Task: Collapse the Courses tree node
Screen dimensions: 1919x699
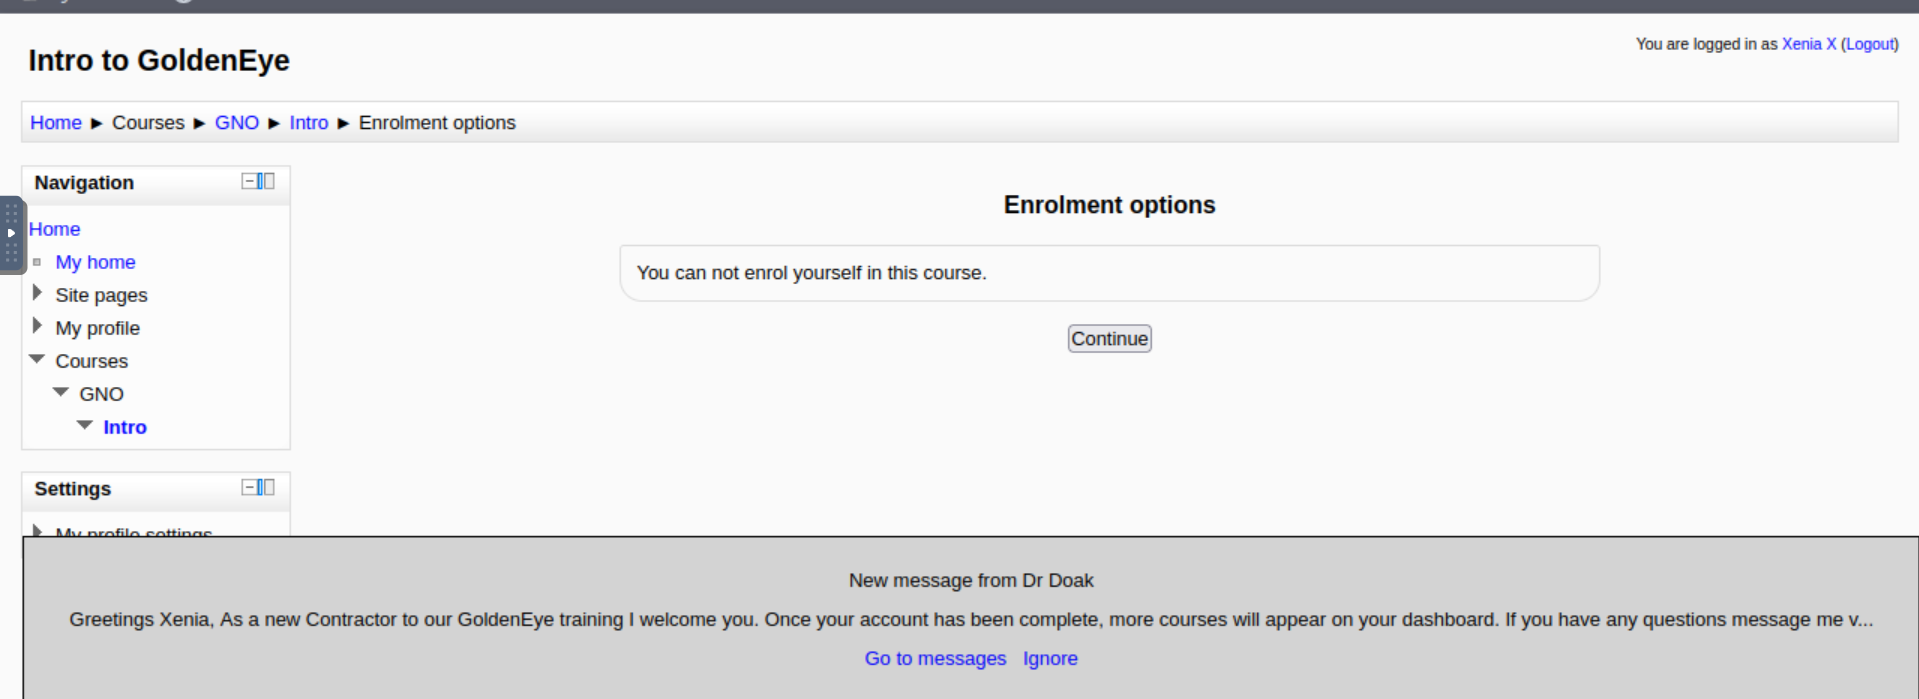Action: coord(37,359)
